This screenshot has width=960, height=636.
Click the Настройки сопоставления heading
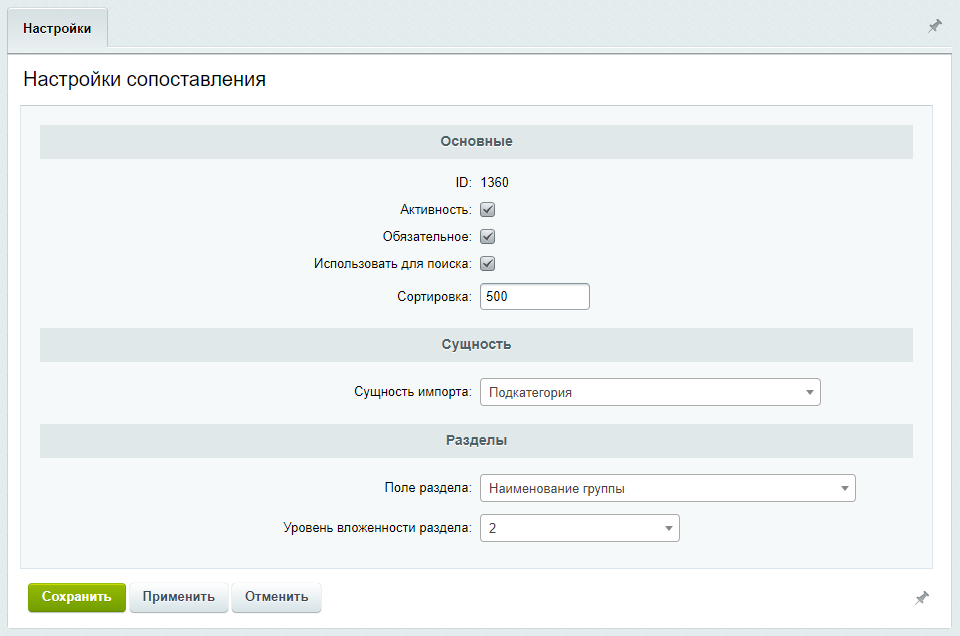144,79
